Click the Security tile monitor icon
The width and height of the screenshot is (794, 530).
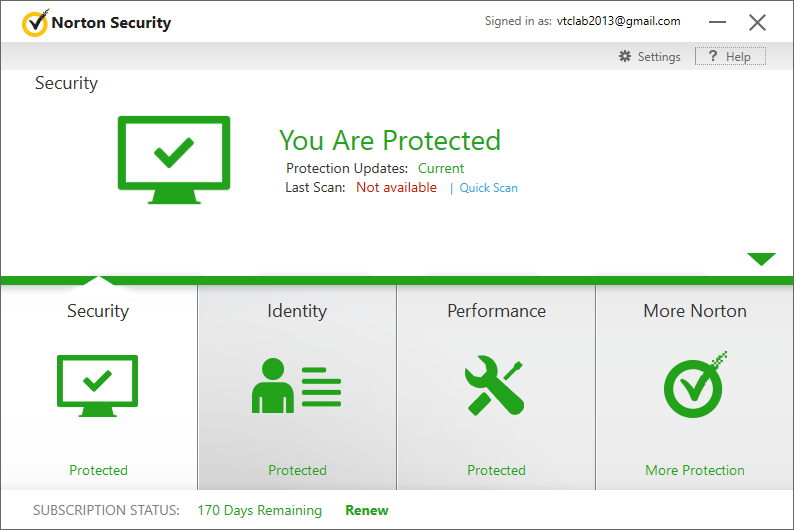98,384
